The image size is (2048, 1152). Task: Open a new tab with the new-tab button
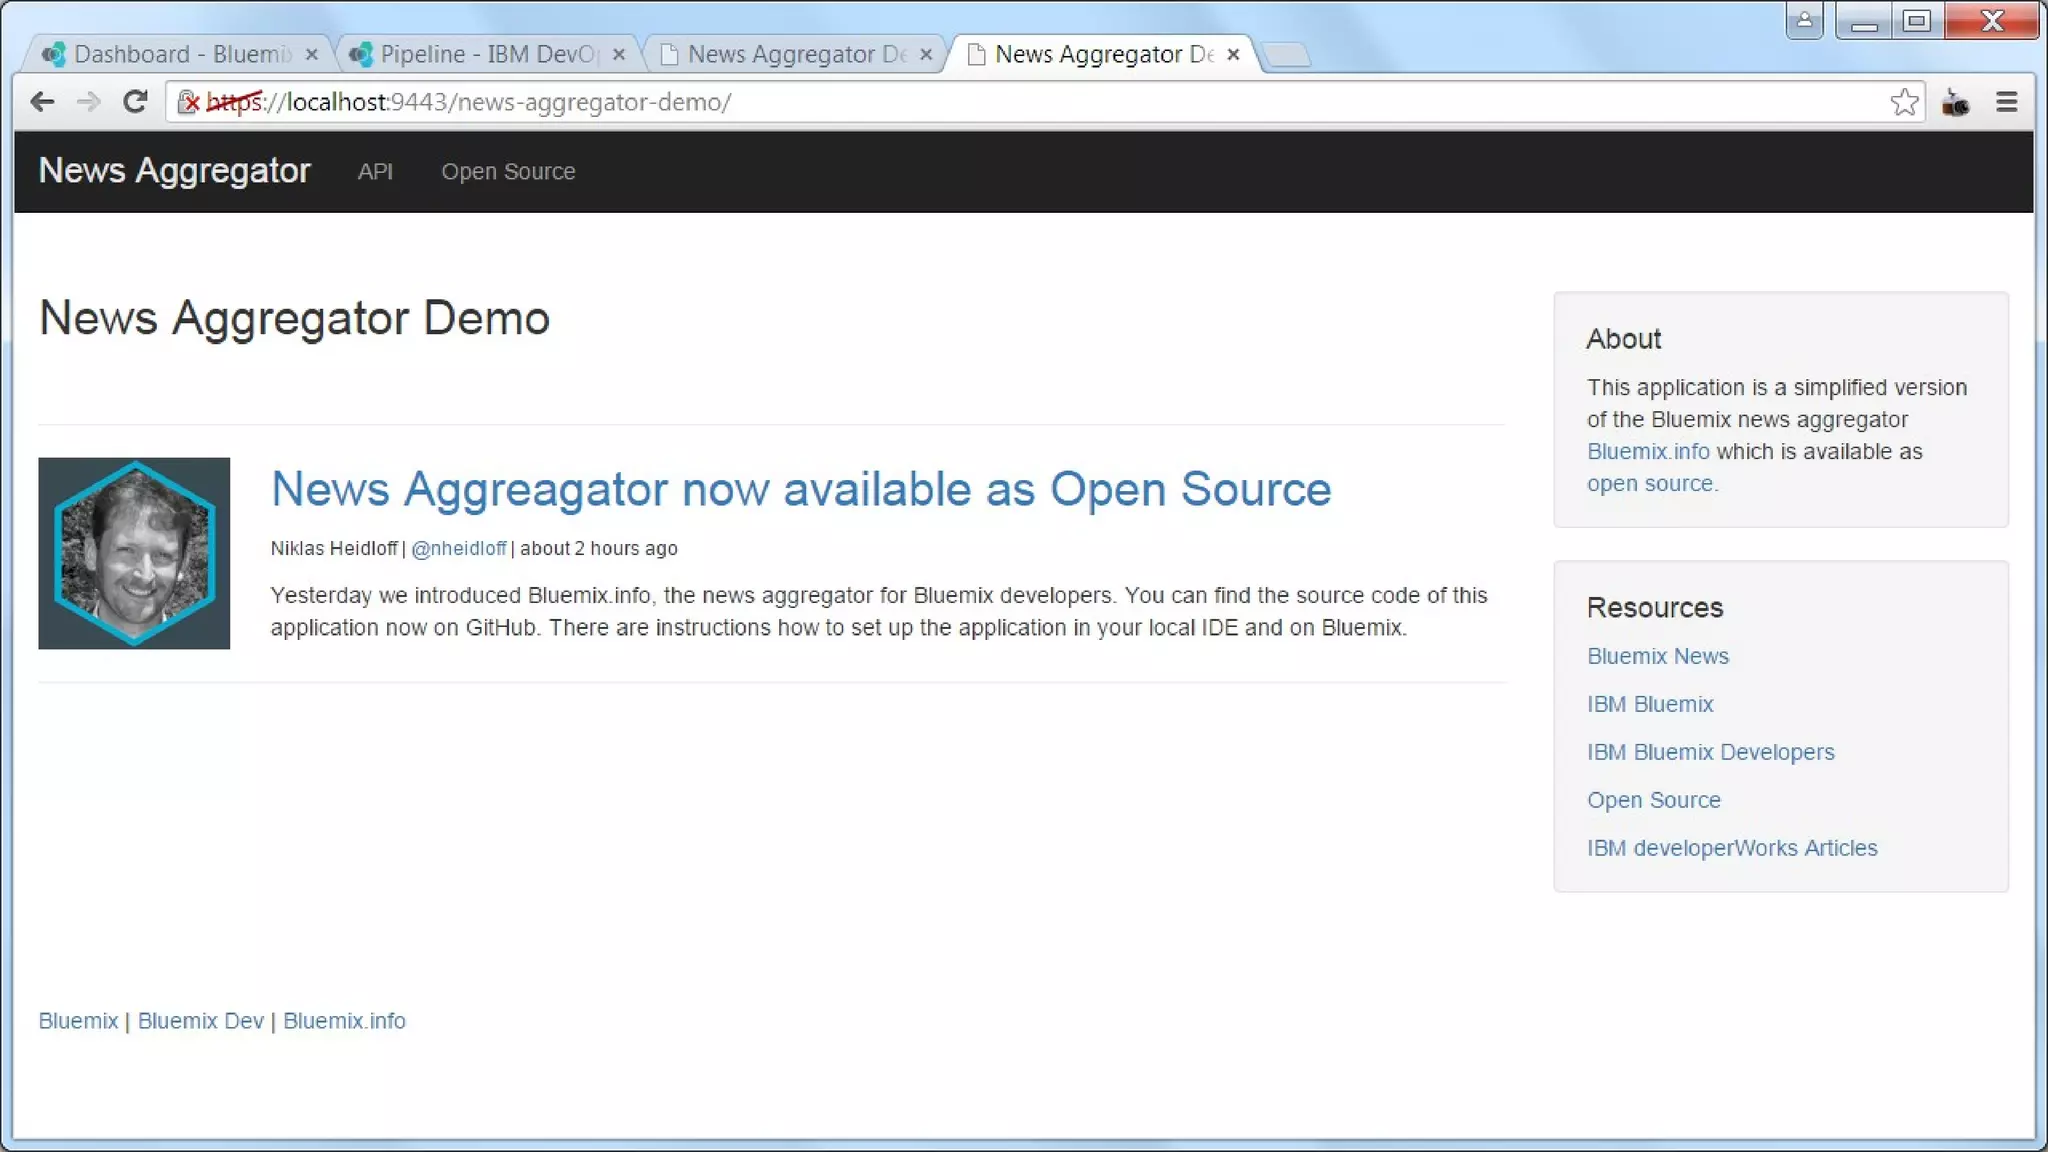click(x=1287, y=55)
